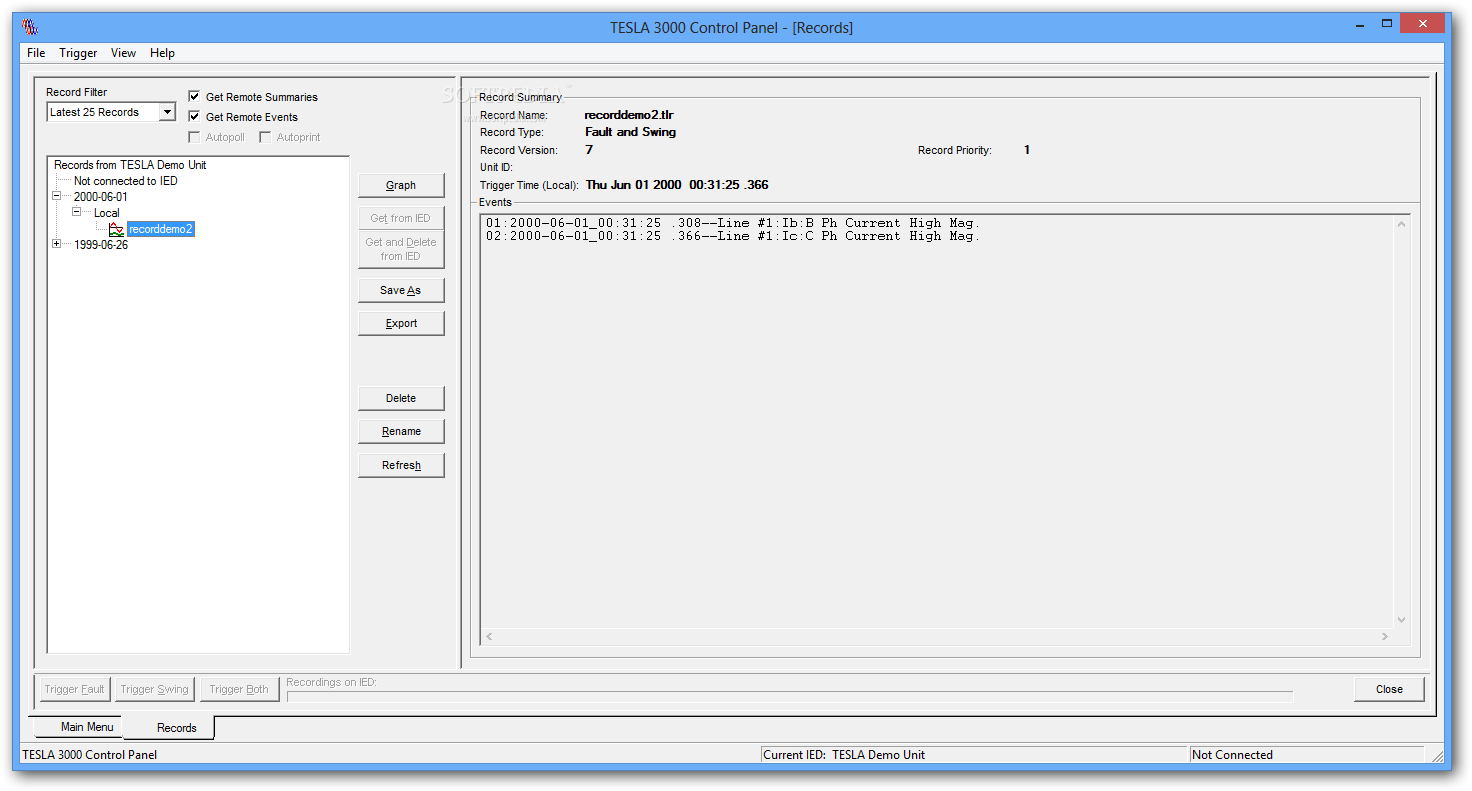The image size is (1472, 791).
Task: Open the Record Filter dropdown
Action: [x=167, y=112]
